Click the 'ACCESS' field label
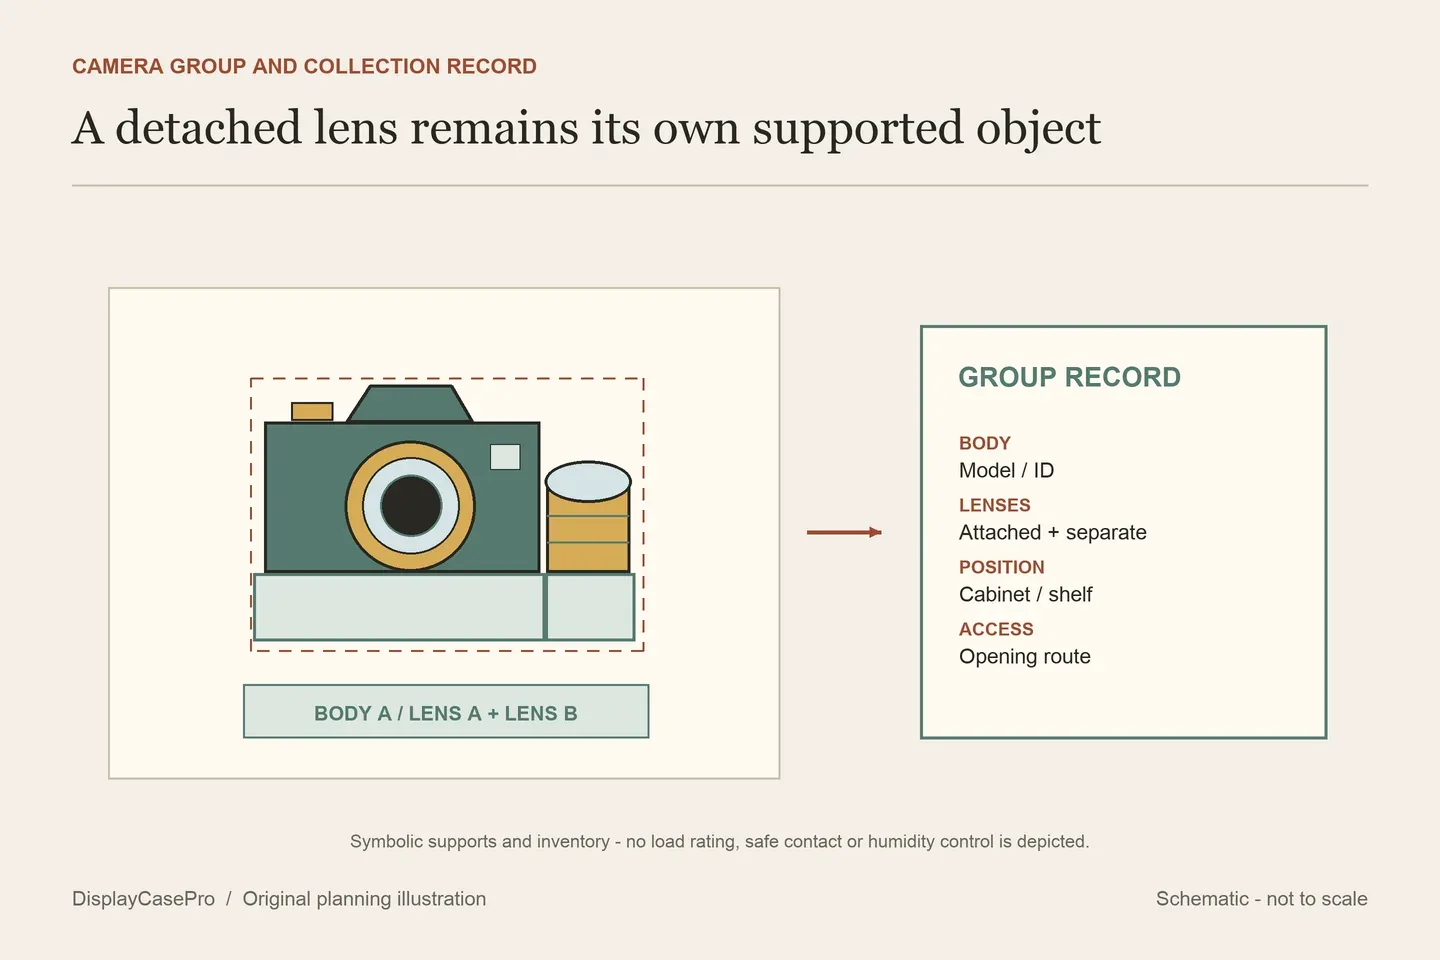This screenshot has height=960, width=1440. tap(996, 629)
